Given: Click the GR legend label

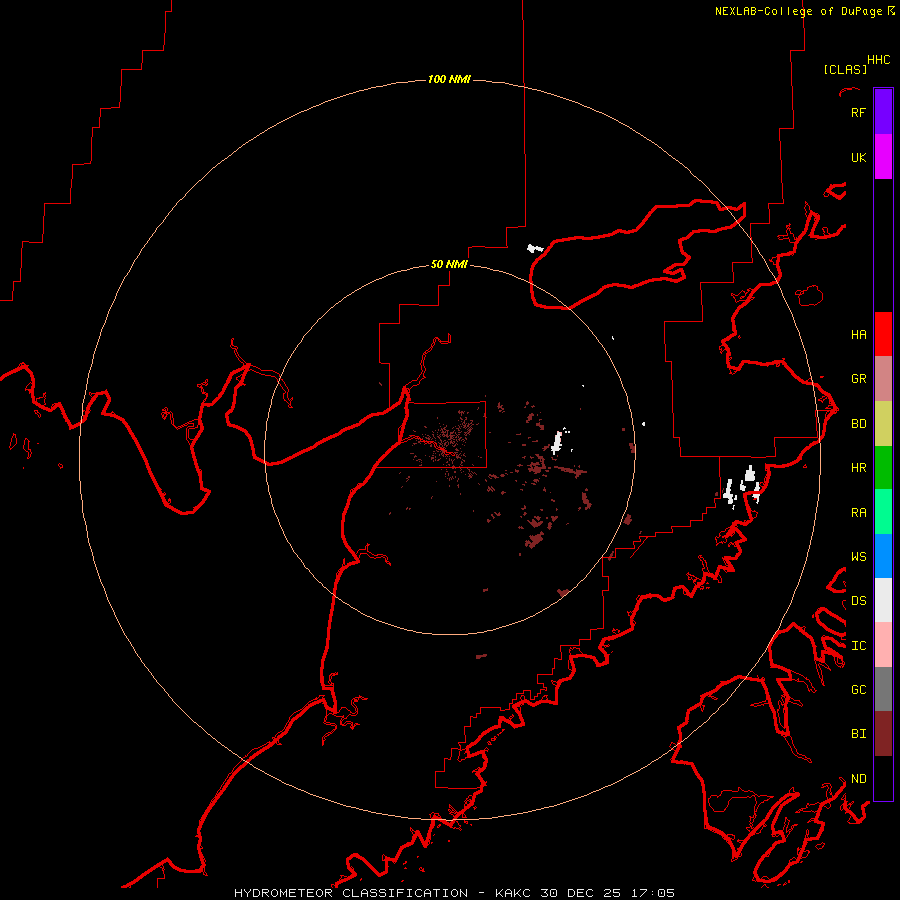Looking at the screenshot, I should coord(858,379).
